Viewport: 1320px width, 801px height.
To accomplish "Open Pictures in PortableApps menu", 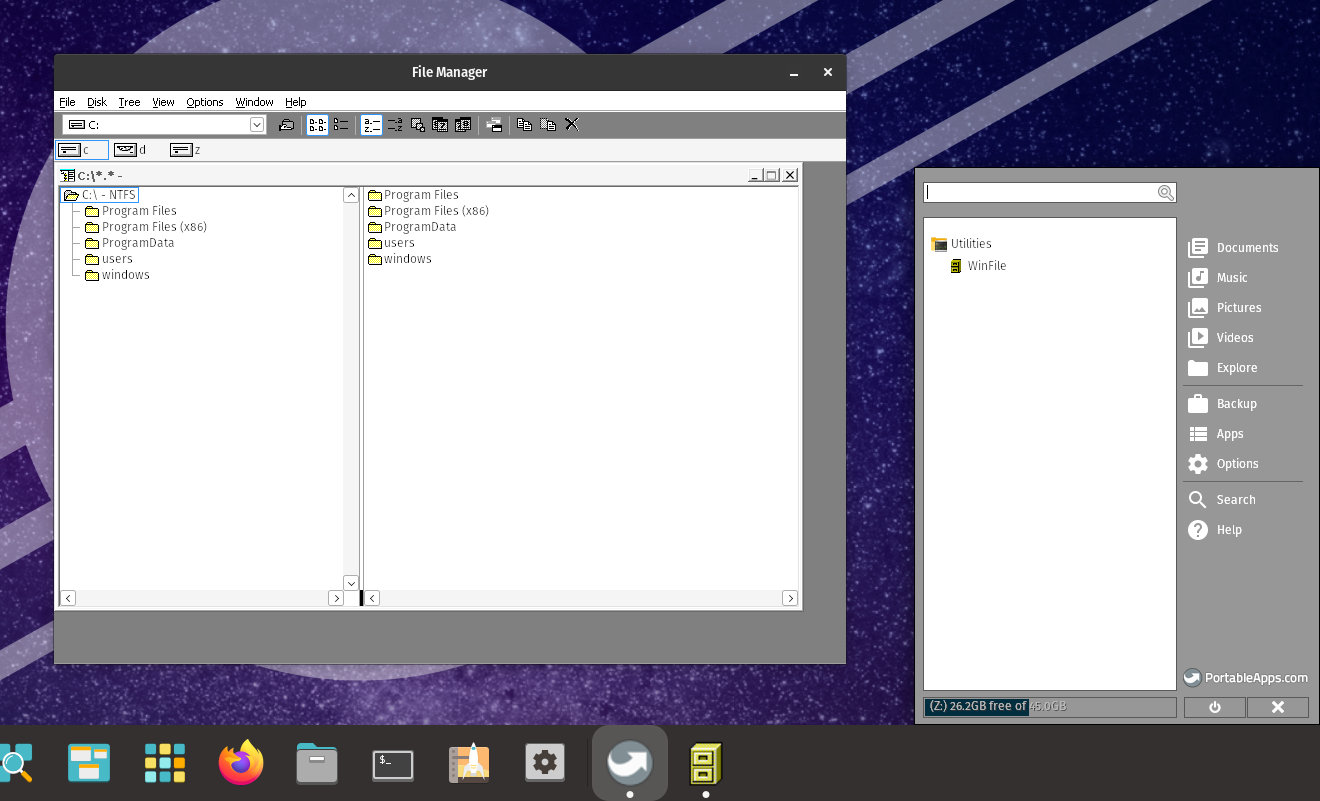I will click(1225, 308).
